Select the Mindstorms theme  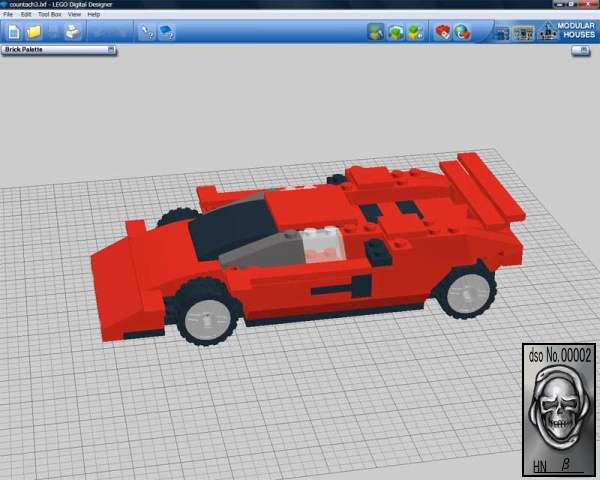[523, 33]
